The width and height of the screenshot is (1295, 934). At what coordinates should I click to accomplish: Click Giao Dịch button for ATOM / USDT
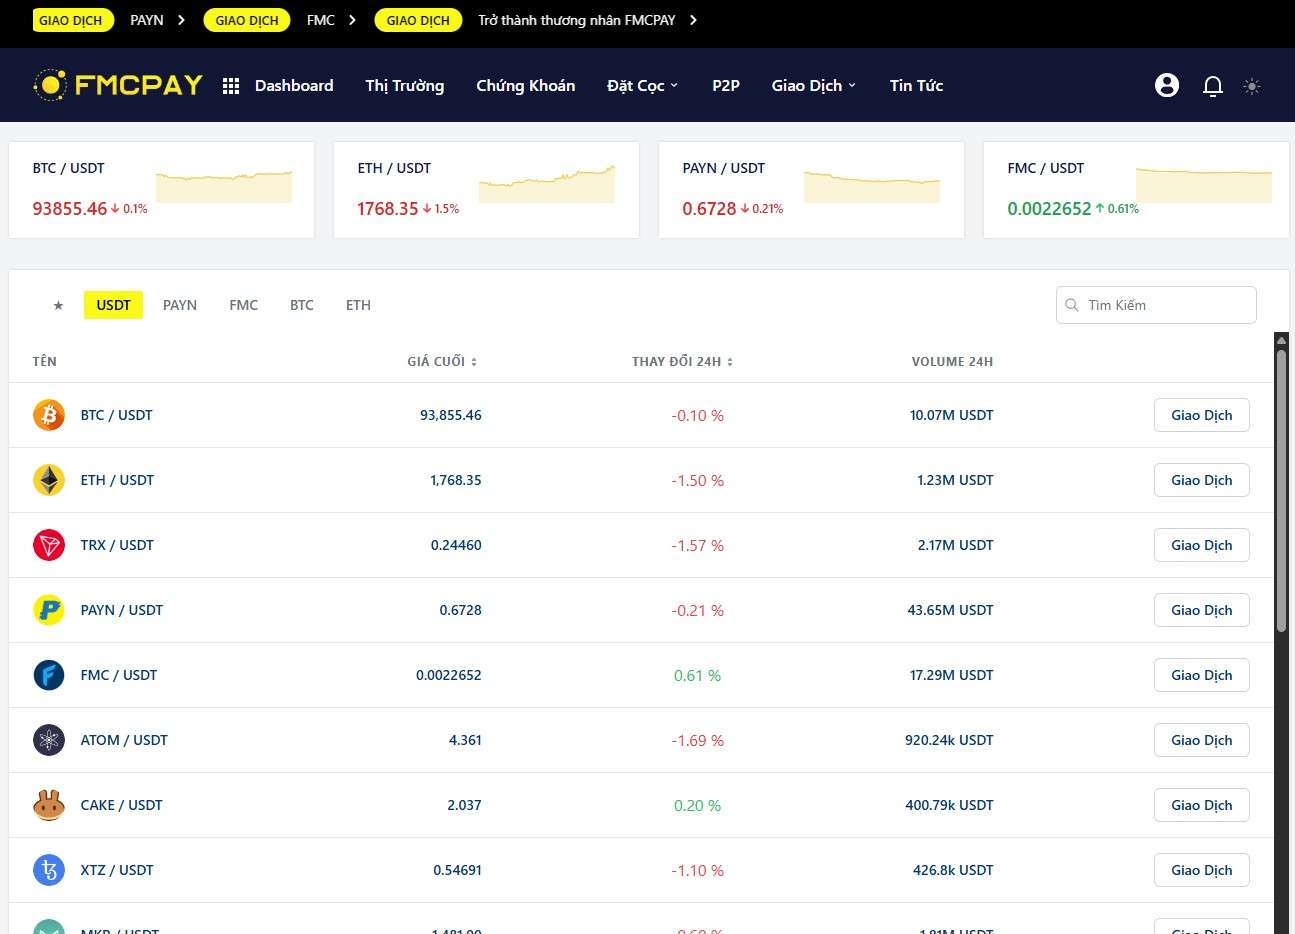click(x=1201, y=740)
